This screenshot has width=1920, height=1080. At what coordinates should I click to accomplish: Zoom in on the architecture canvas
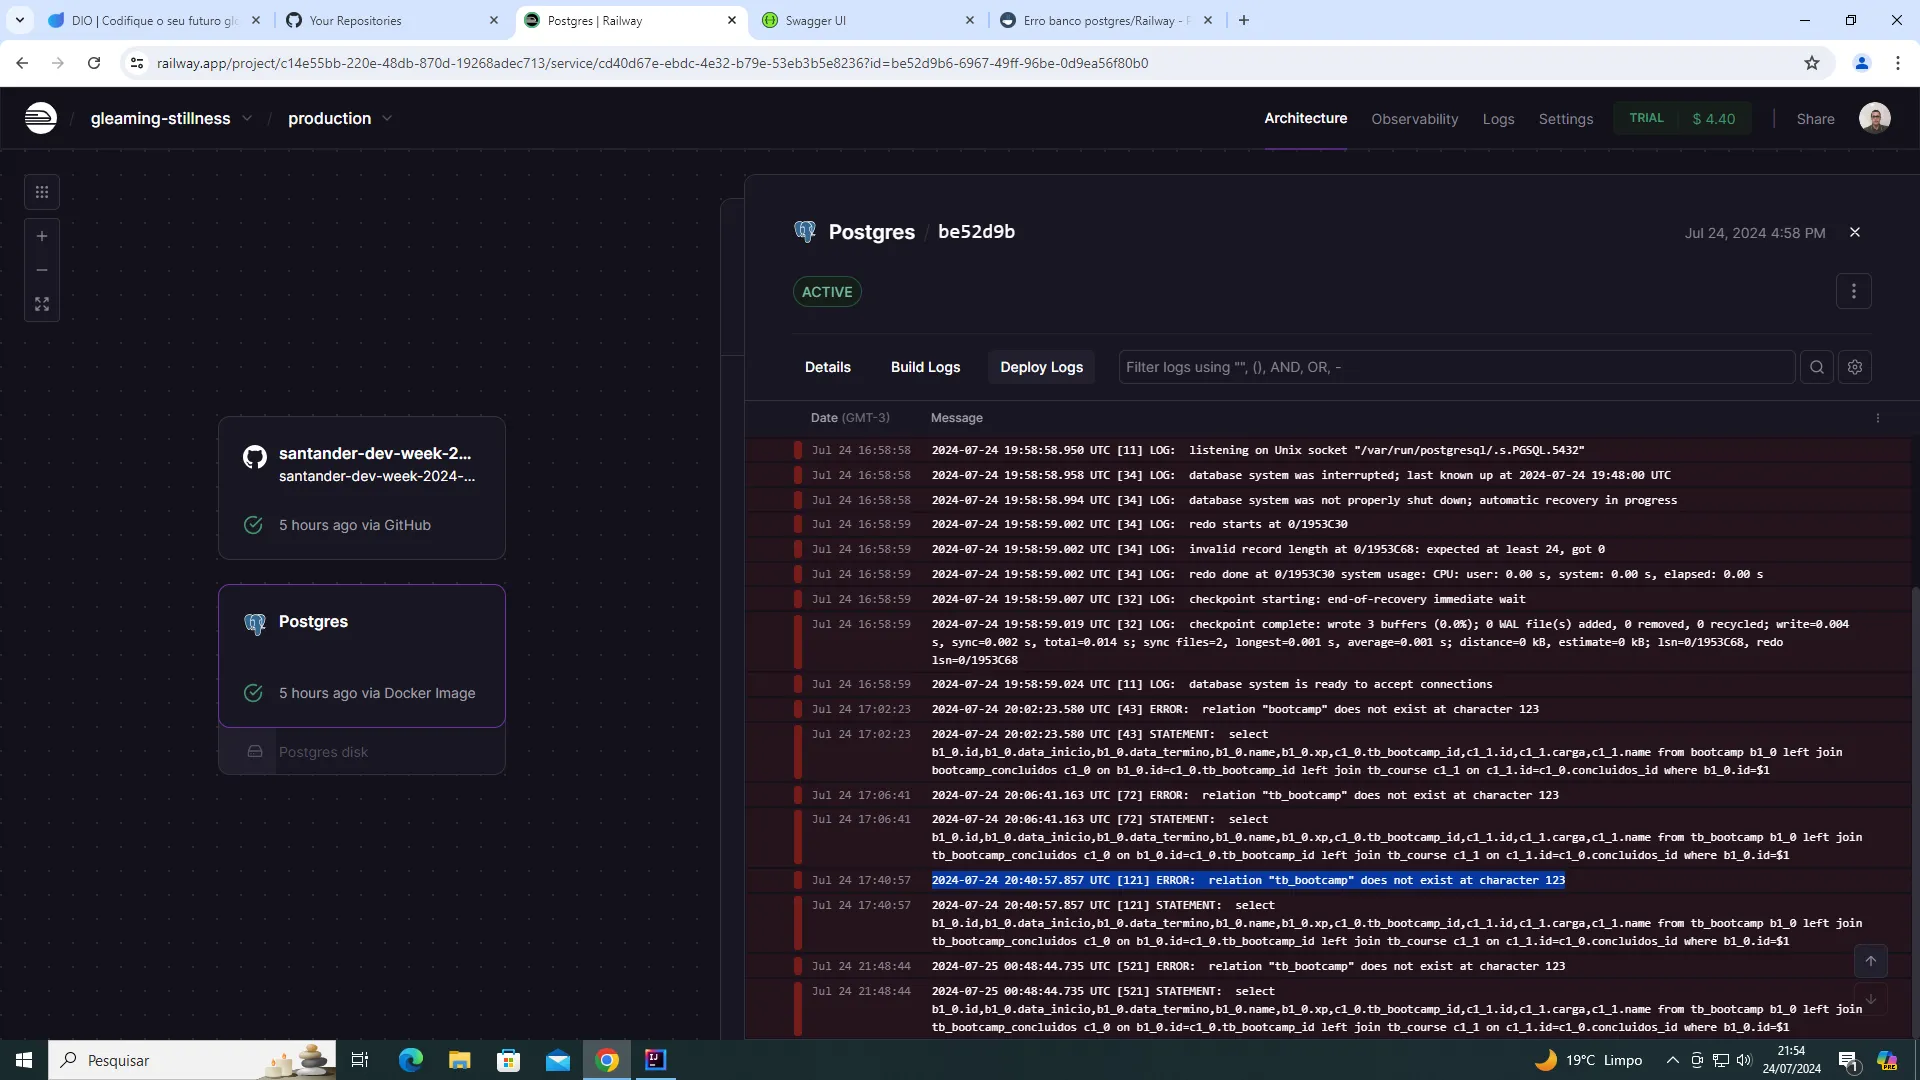click(x=42, y=237)
